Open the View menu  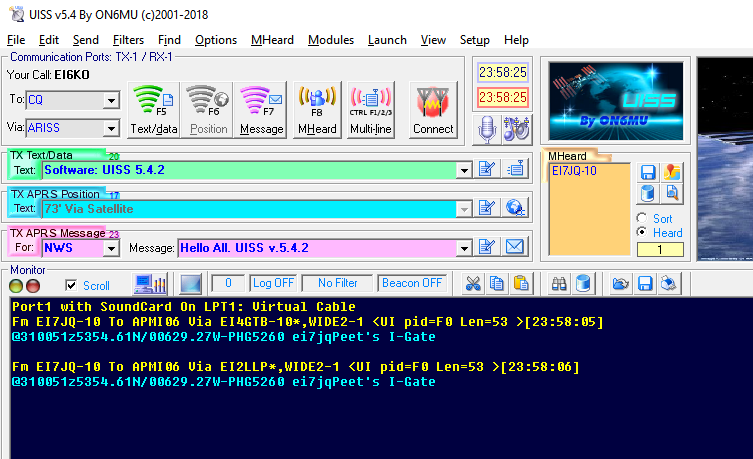point(433,40)
